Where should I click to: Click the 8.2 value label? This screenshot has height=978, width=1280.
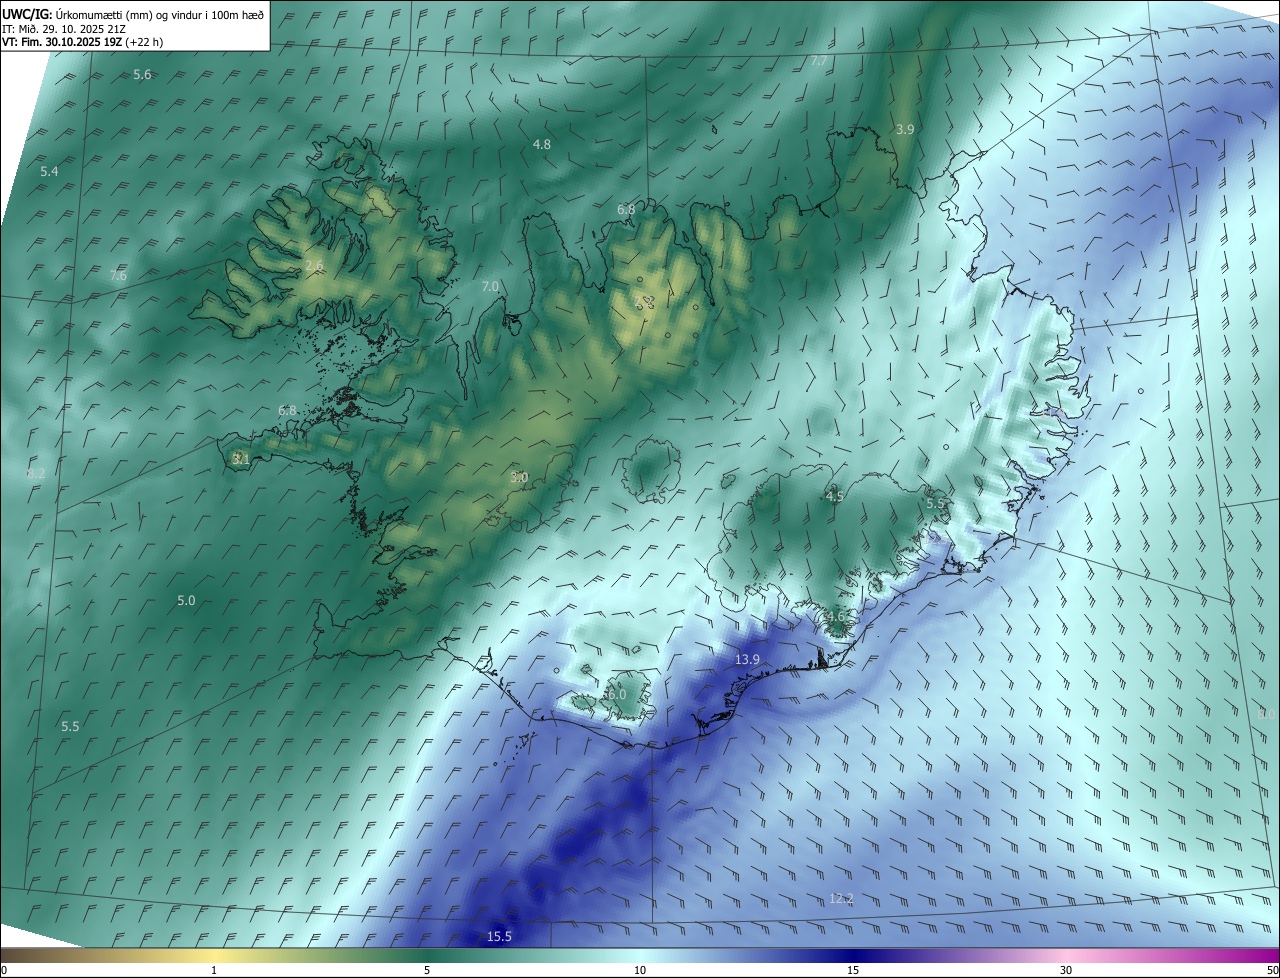(37, 472)
